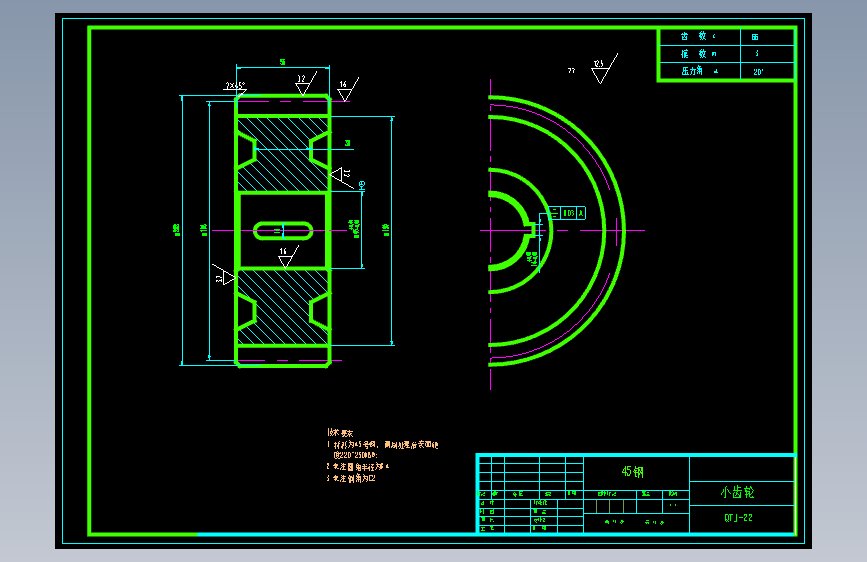Click the right-side diameter dimension text
This screenshot has width=867, height=562.
pos(386,230)
